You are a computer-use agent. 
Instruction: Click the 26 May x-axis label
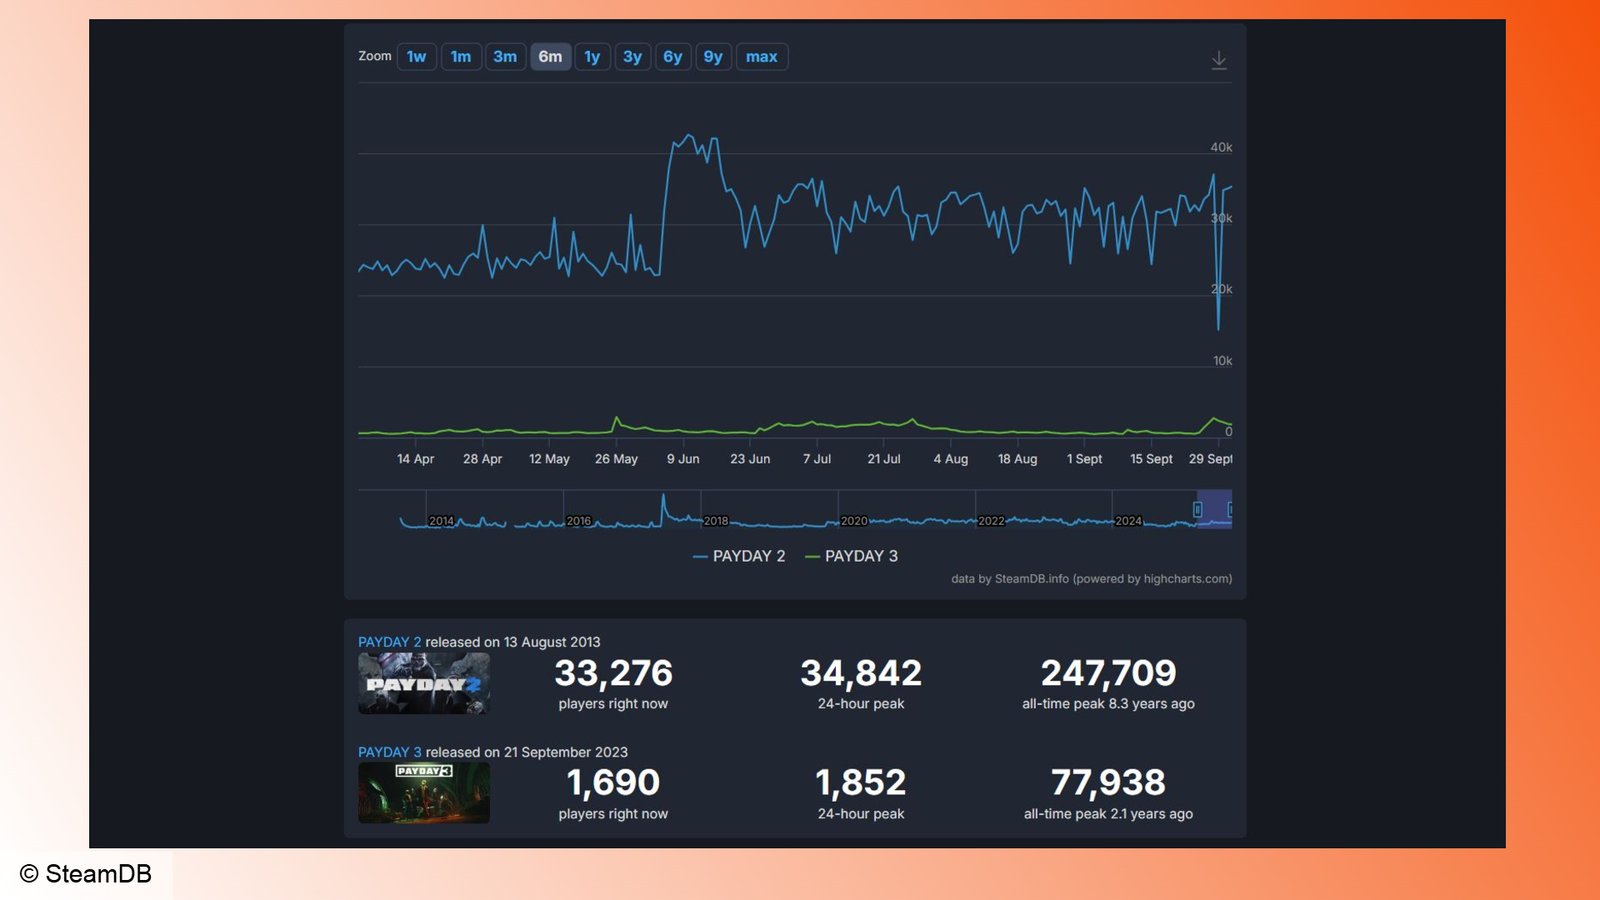[x=616, y=459]
